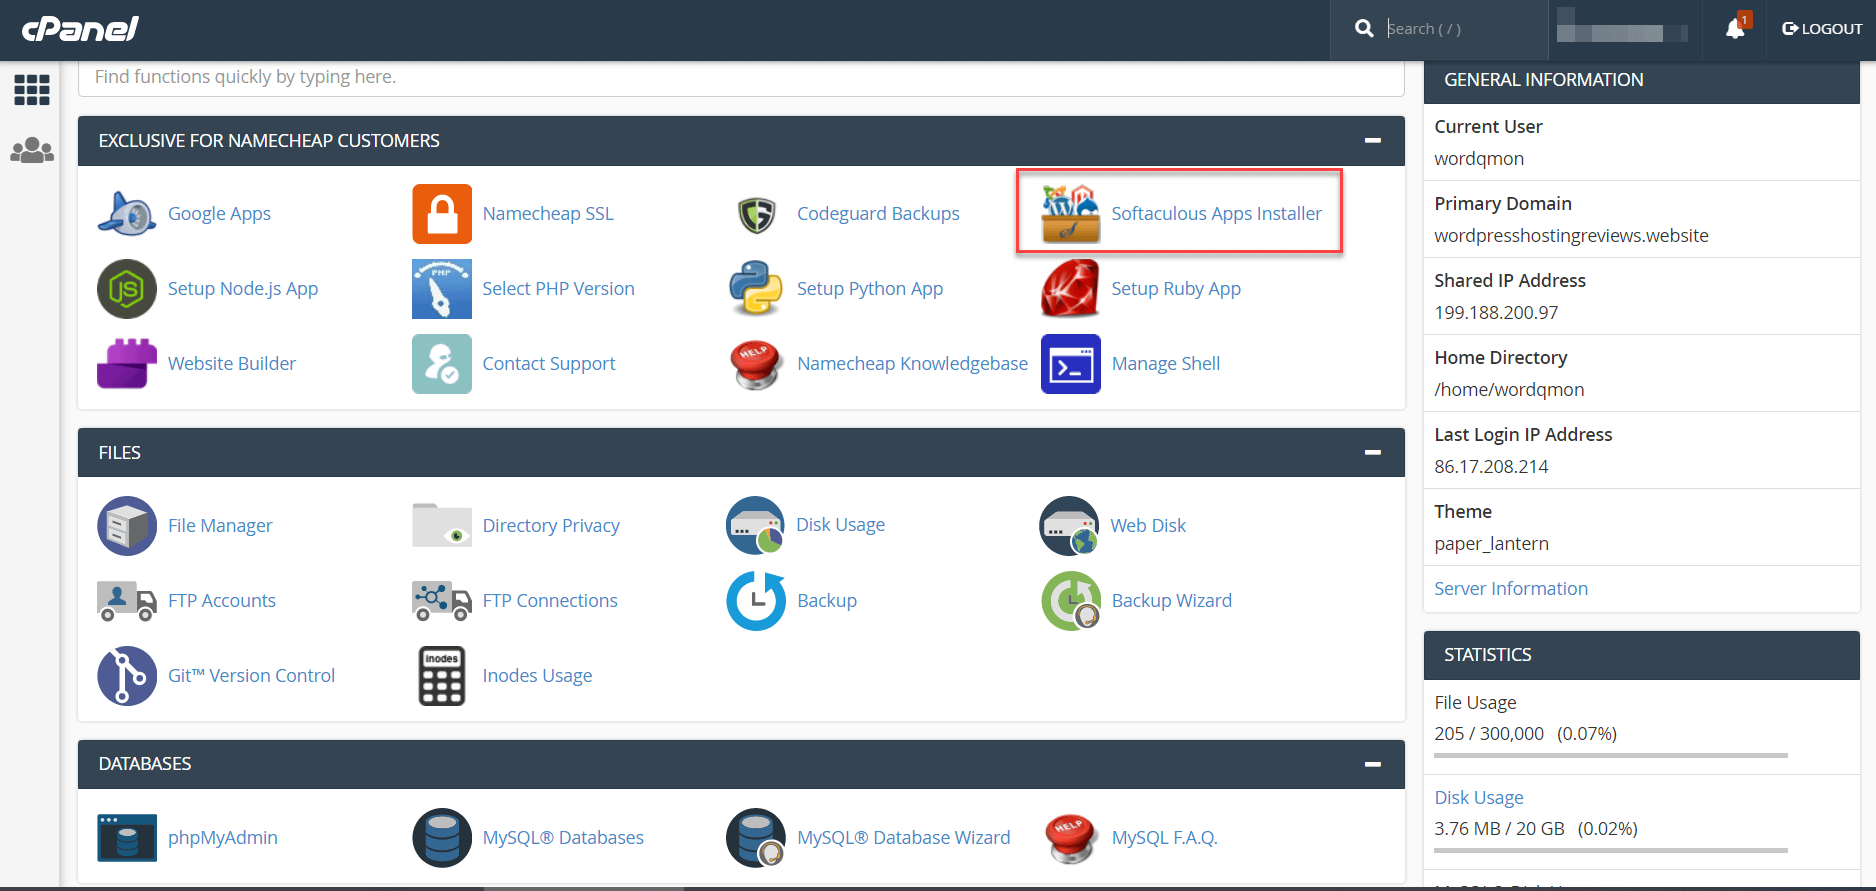Click the Setup Python App icon
The width and height of the screenshot is (1876, 891).
click(x=756, y=289)
